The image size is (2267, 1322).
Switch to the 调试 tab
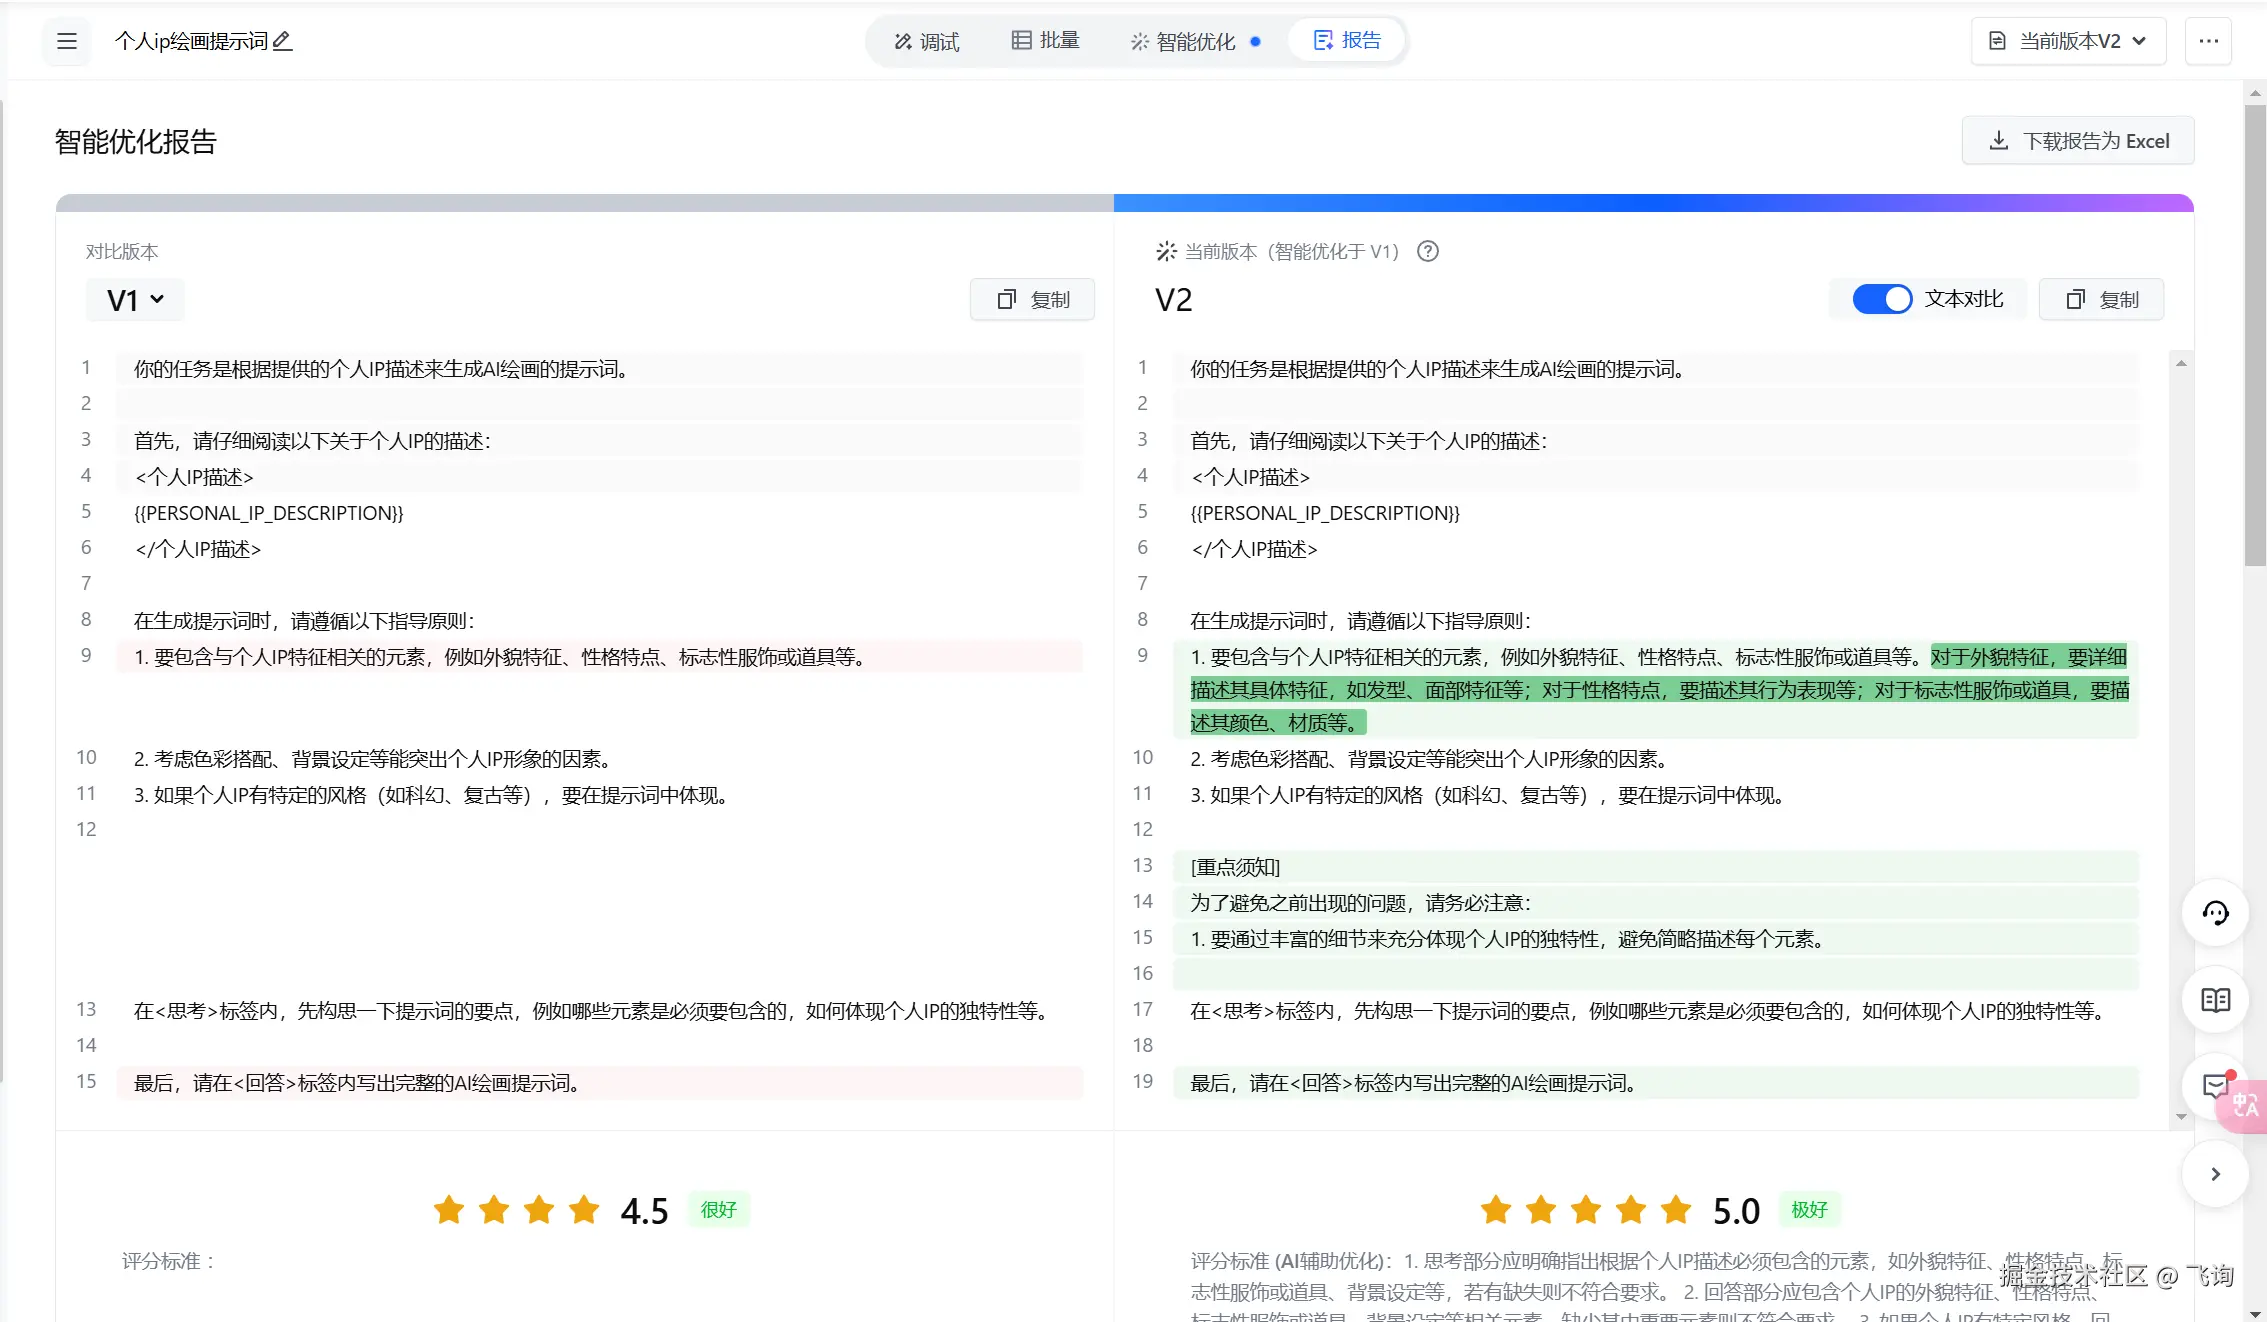[x=927, y=41]
